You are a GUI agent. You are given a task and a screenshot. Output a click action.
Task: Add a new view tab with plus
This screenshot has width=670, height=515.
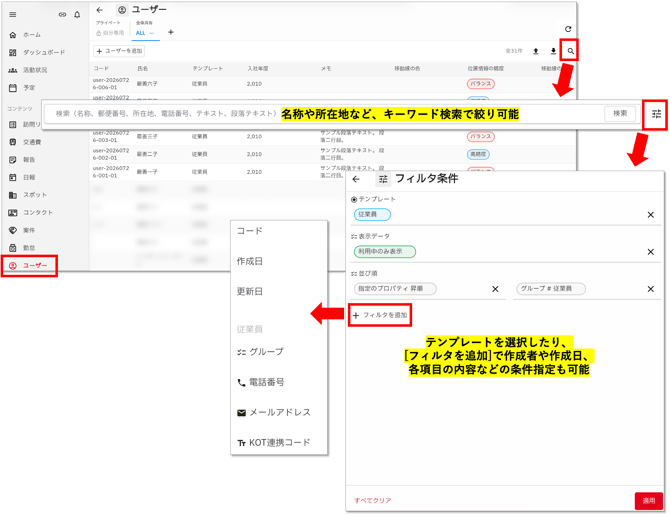[x=171, y=32]
